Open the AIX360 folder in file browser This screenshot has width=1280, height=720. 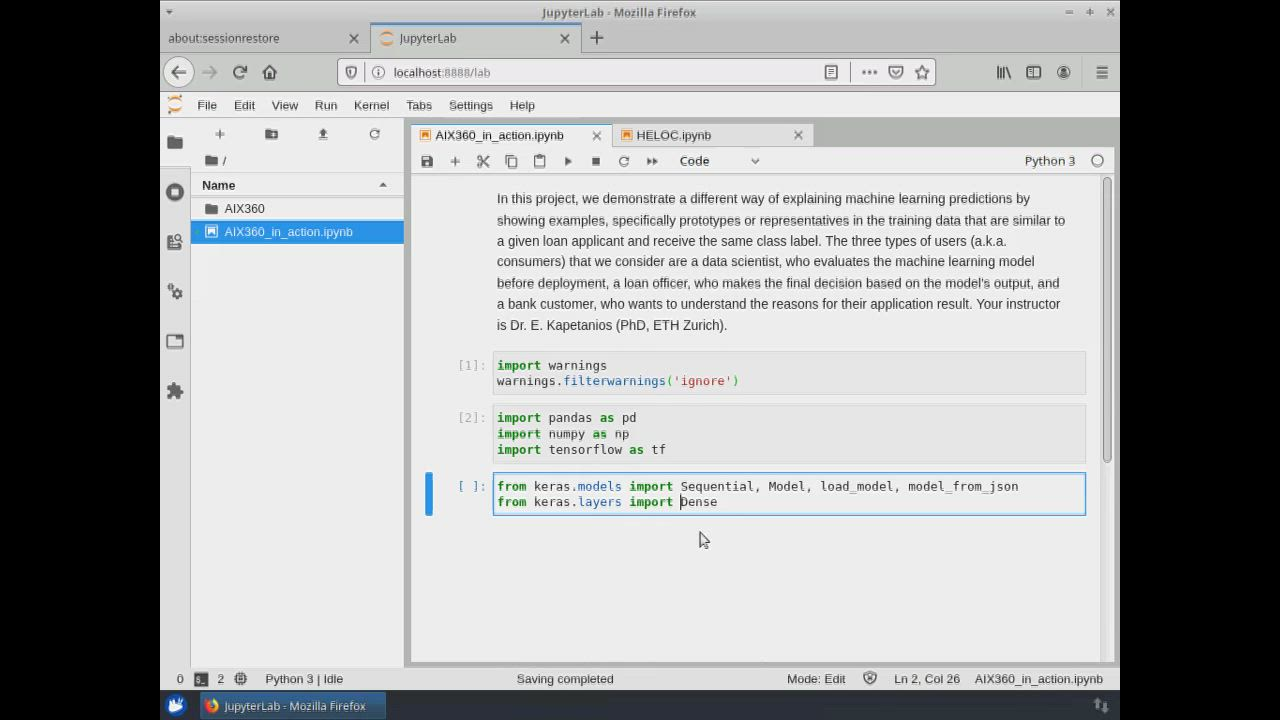pos(244,209)
